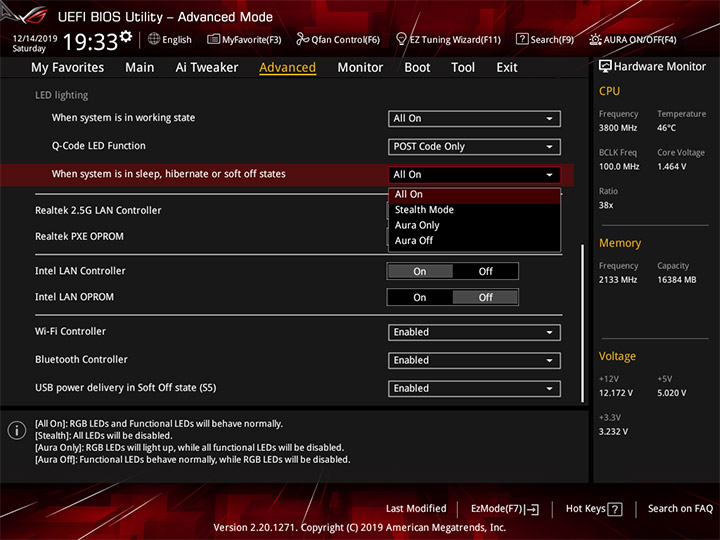The height and width of the screenshot is (540, 720).
Task: Click the 19:33 clock display
Action: (90, 42)
